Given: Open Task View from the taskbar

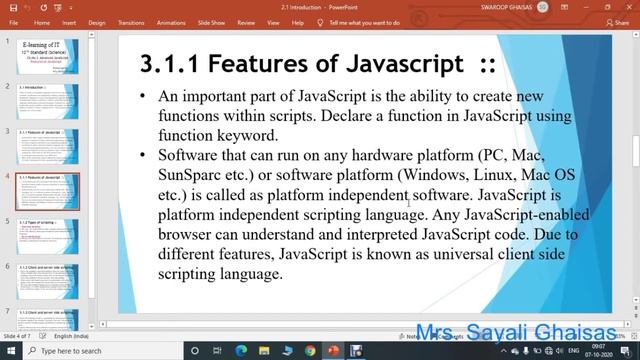Looking at the screenshot, I should tap(217, 351).
